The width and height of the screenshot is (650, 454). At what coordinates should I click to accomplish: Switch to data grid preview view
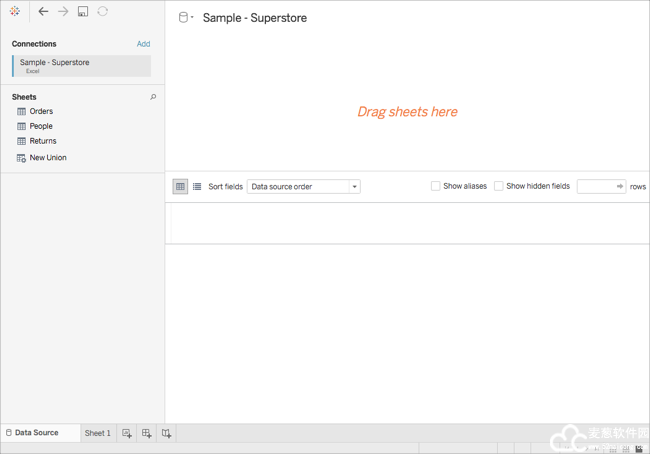tap(180, 186)
